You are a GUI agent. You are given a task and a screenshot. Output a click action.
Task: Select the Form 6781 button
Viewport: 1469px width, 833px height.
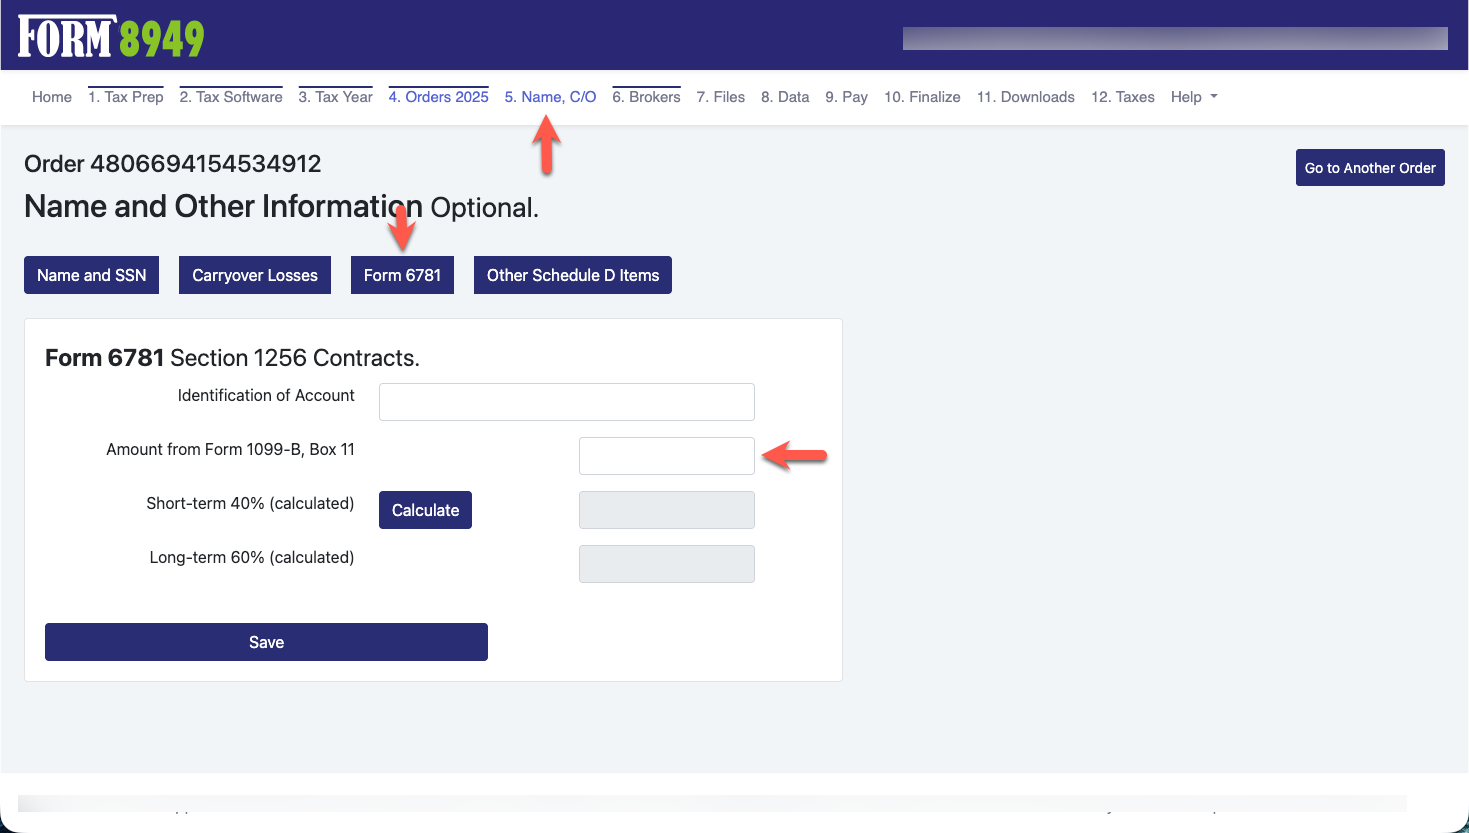pyautogui.click(x=402, y=275)
